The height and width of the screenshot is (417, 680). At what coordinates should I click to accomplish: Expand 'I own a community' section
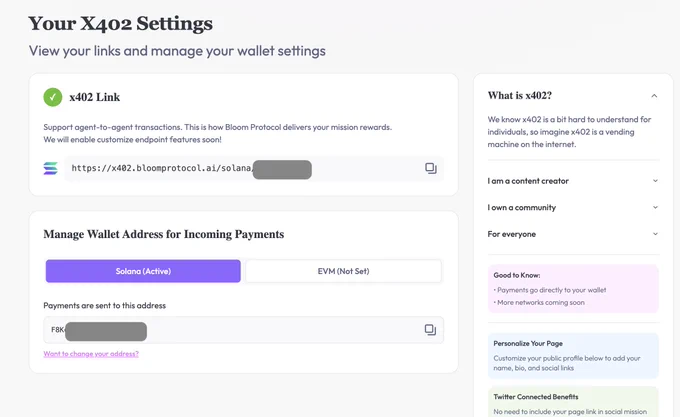coord(573,207)
